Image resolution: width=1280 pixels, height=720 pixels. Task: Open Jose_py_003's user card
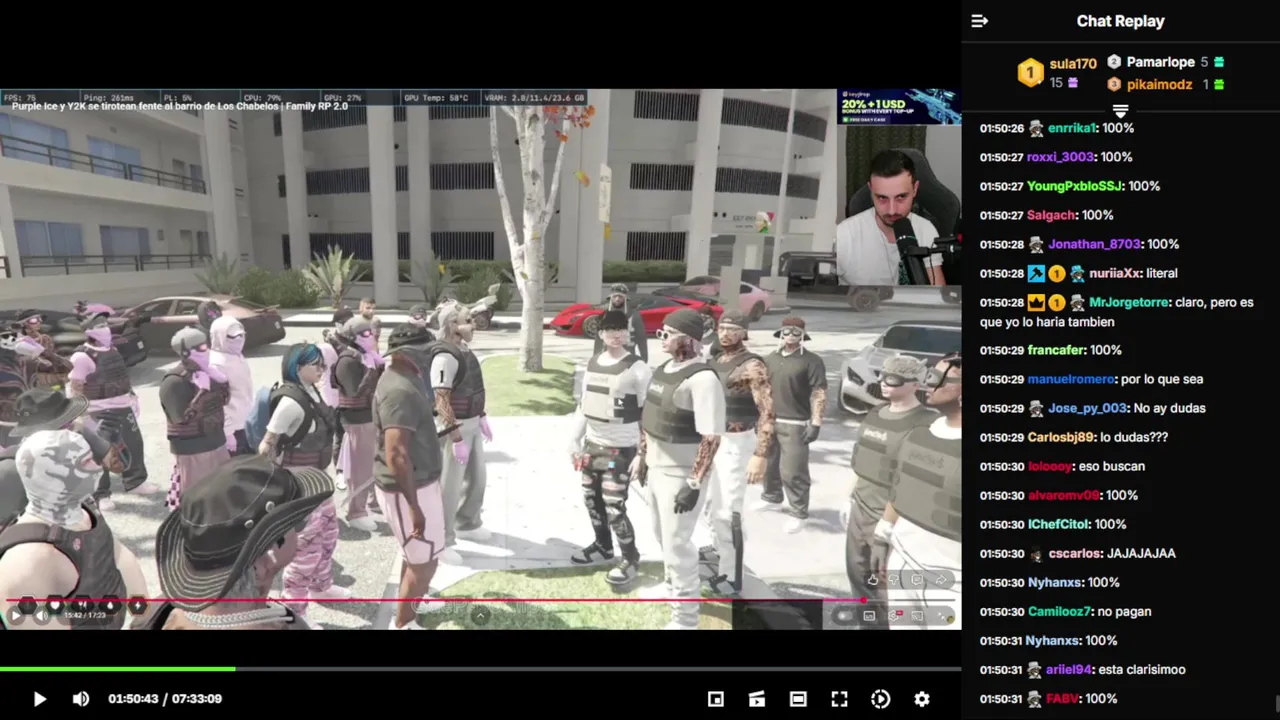pyautogui.click(x=1088, y=408)
